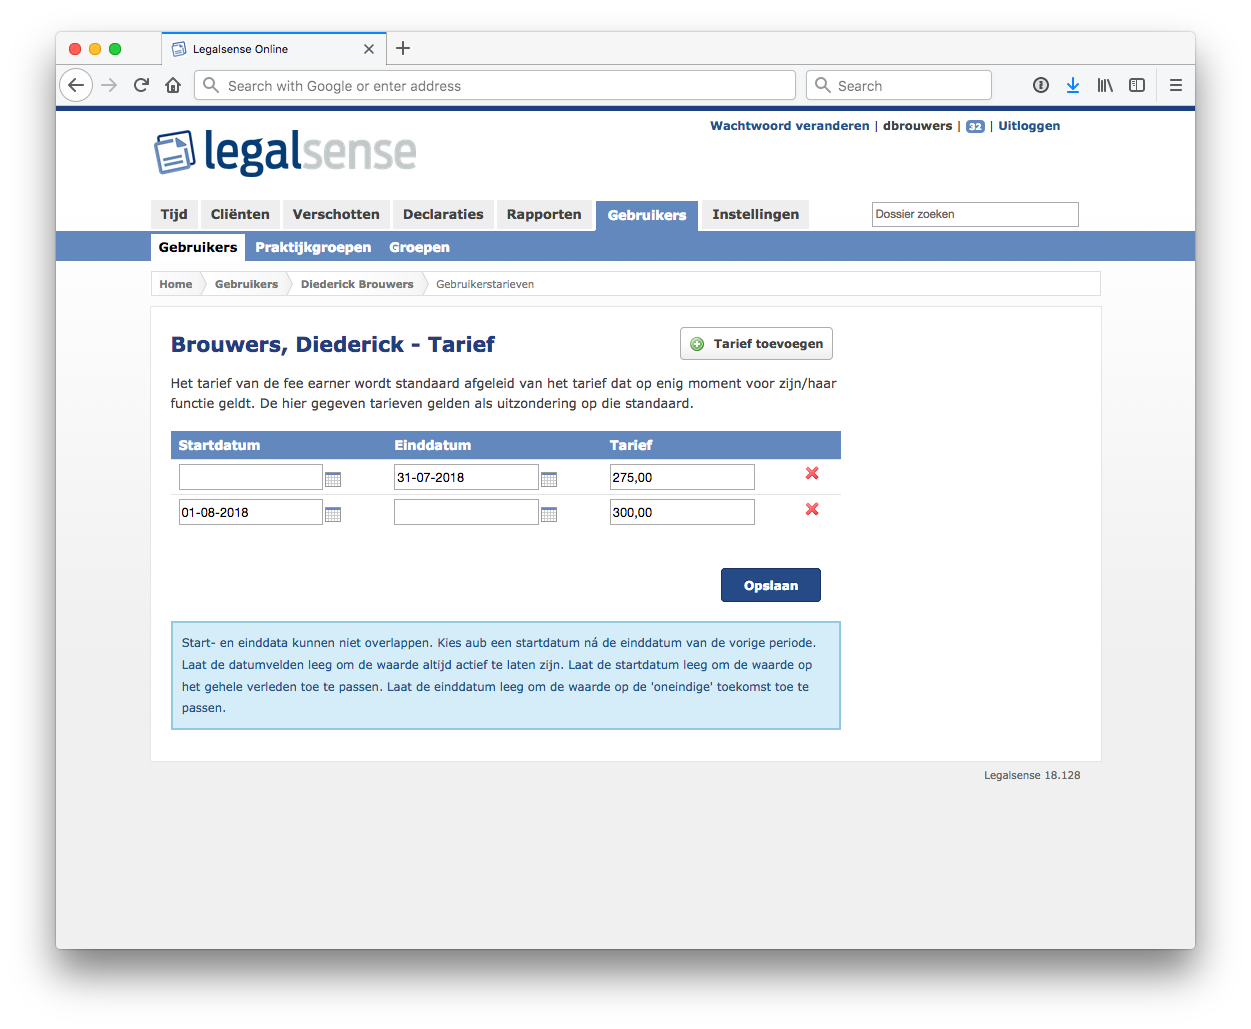The height and width of the screenshot is (1029, 1251).
Task: Go back with browser back arrow
Action: coord(76,85)
